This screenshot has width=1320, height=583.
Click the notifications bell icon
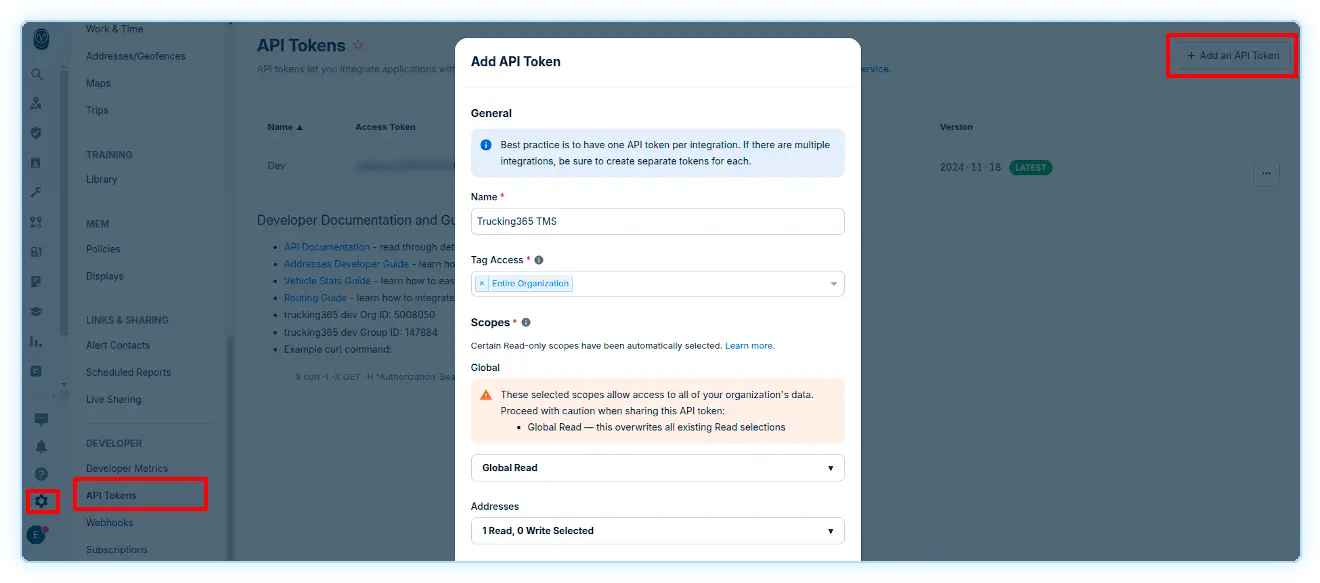tap(41, 447)
